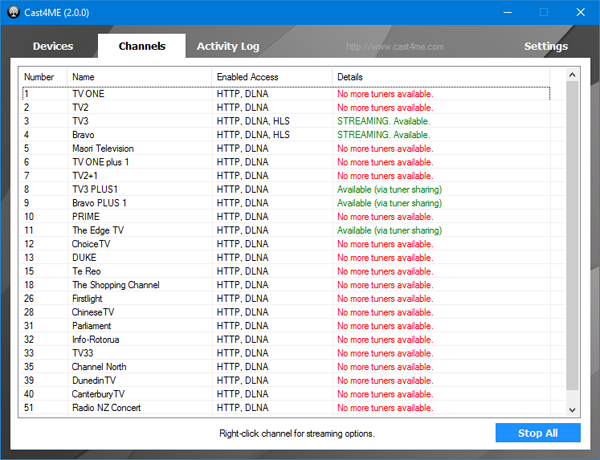Close the Cast4ME window
The height and width of the screenshot is (460, 600).
[x=580, y=12]
